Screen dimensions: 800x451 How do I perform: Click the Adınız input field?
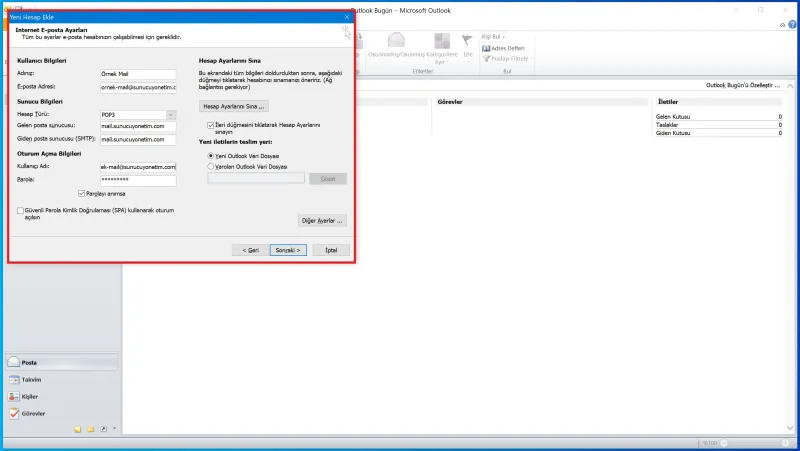(138, 74)
